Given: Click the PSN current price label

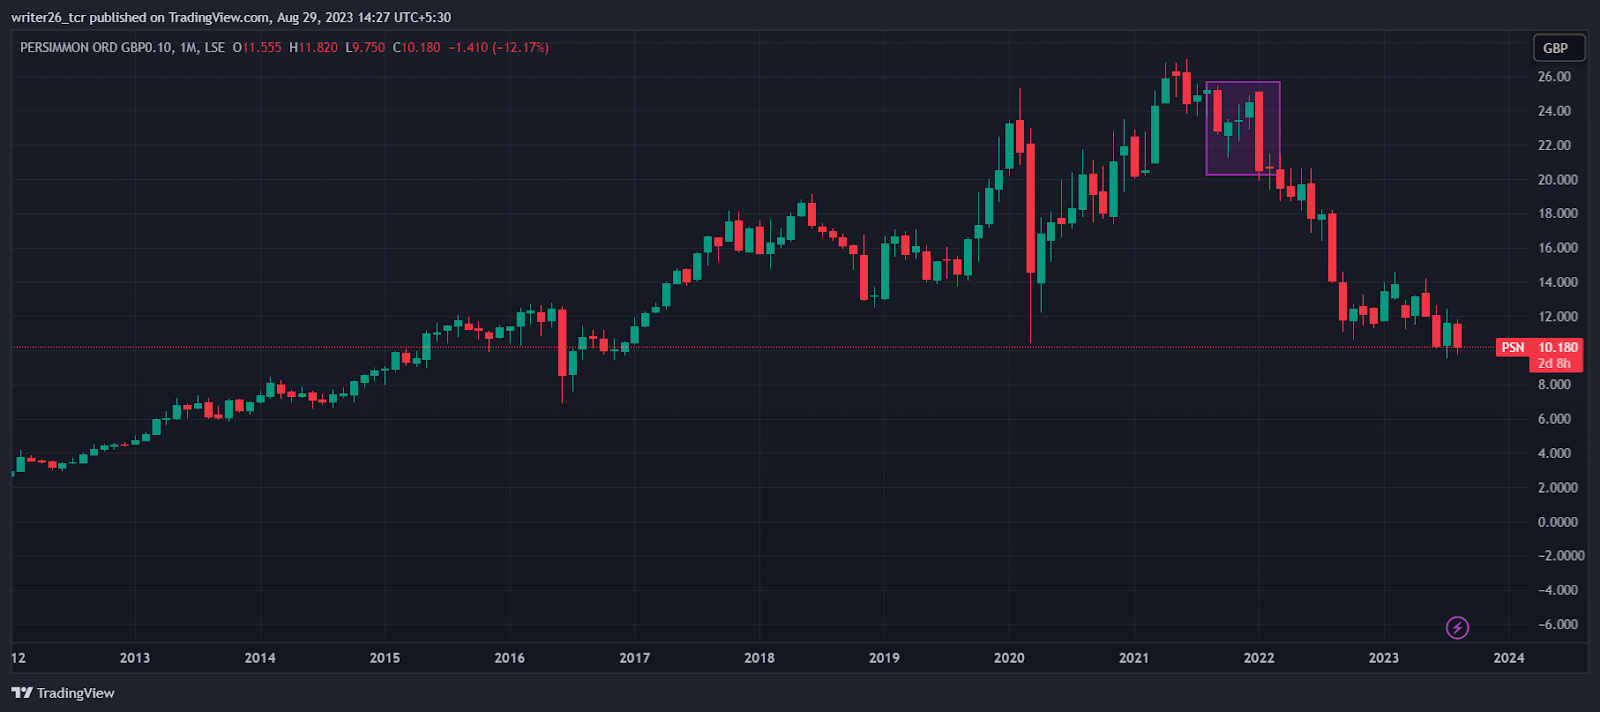Looking at the screenshot, I should pyautogui.click(x=1513, y=347).
